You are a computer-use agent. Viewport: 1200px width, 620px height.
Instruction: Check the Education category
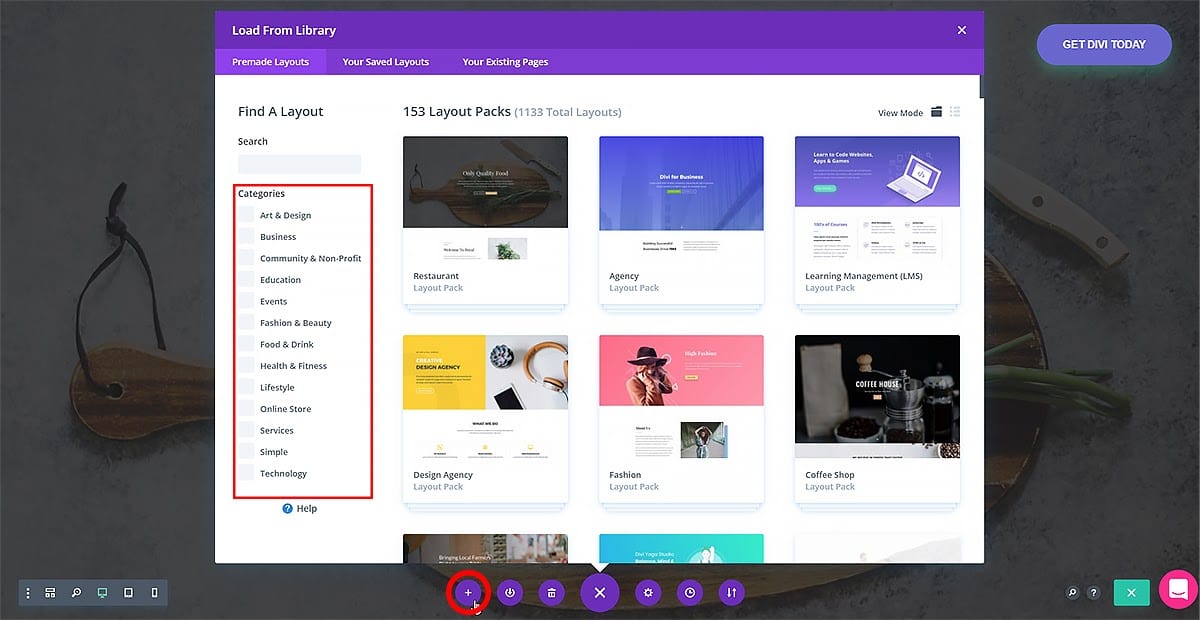246,280
